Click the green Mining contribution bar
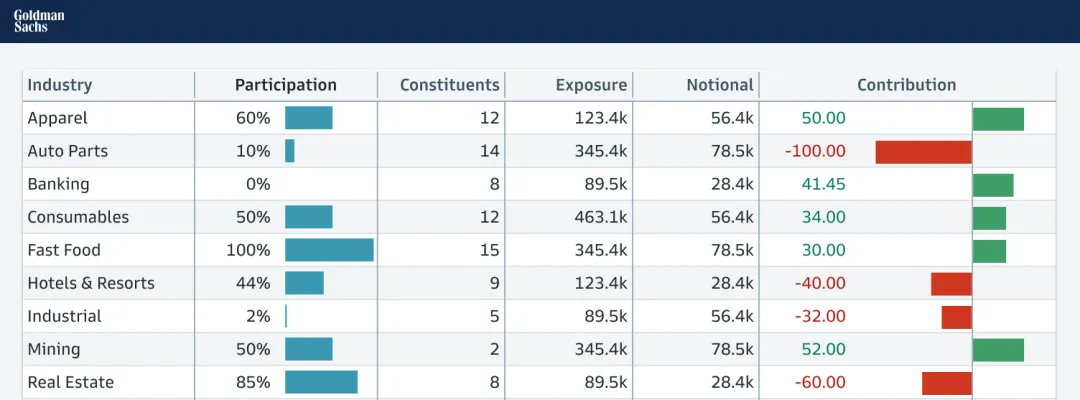Image resolution: width=1080 pixels, height=400 pixels. click(x=998, y=349)
